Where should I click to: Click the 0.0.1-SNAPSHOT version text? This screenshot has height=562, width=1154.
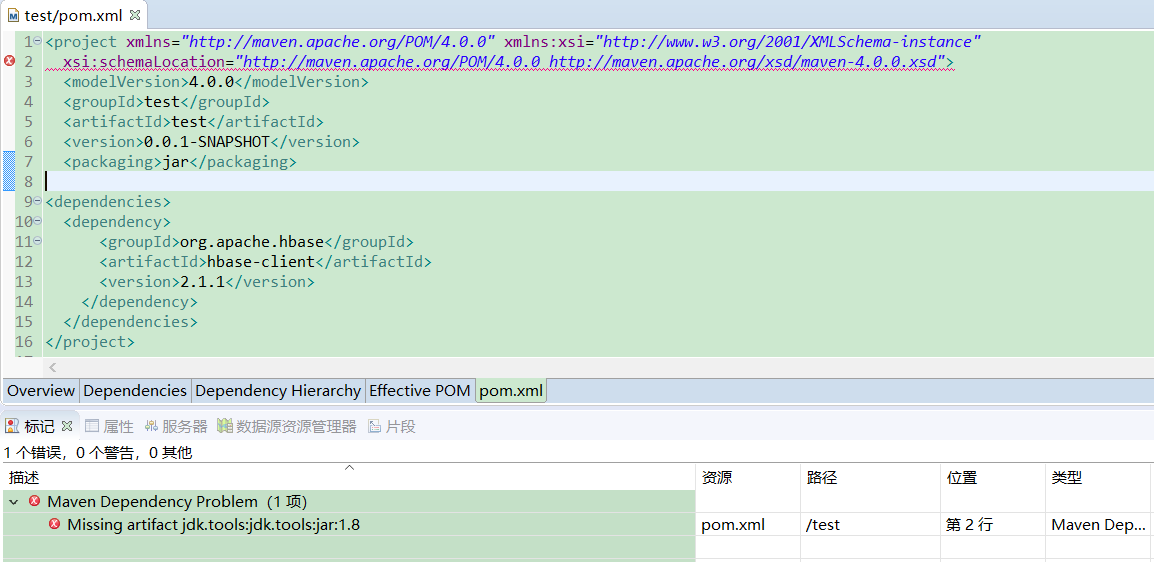point(207,141)
